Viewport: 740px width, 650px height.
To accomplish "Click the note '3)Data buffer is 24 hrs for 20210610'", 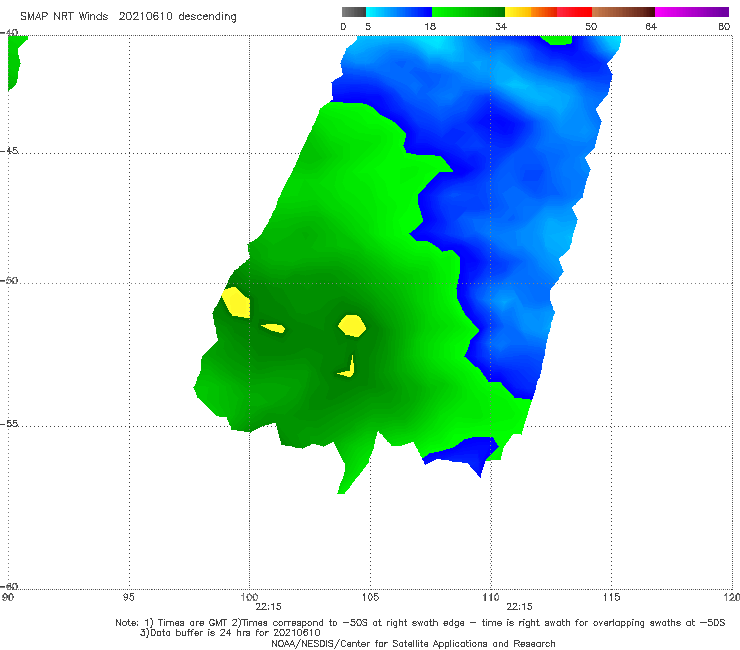I will (x=230, y=633).
